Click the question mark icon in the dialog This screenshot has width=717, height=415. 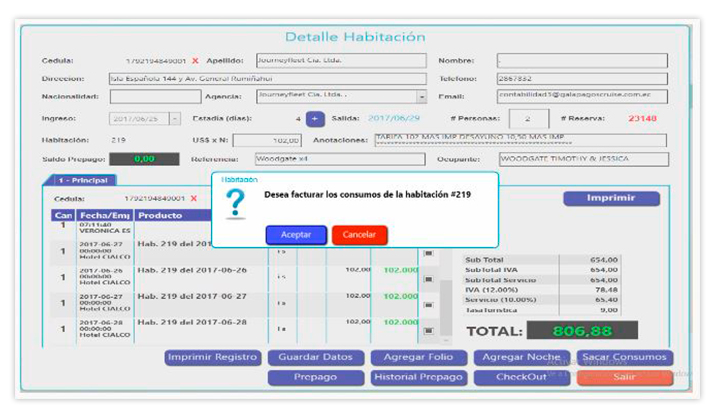coord(237,203)
